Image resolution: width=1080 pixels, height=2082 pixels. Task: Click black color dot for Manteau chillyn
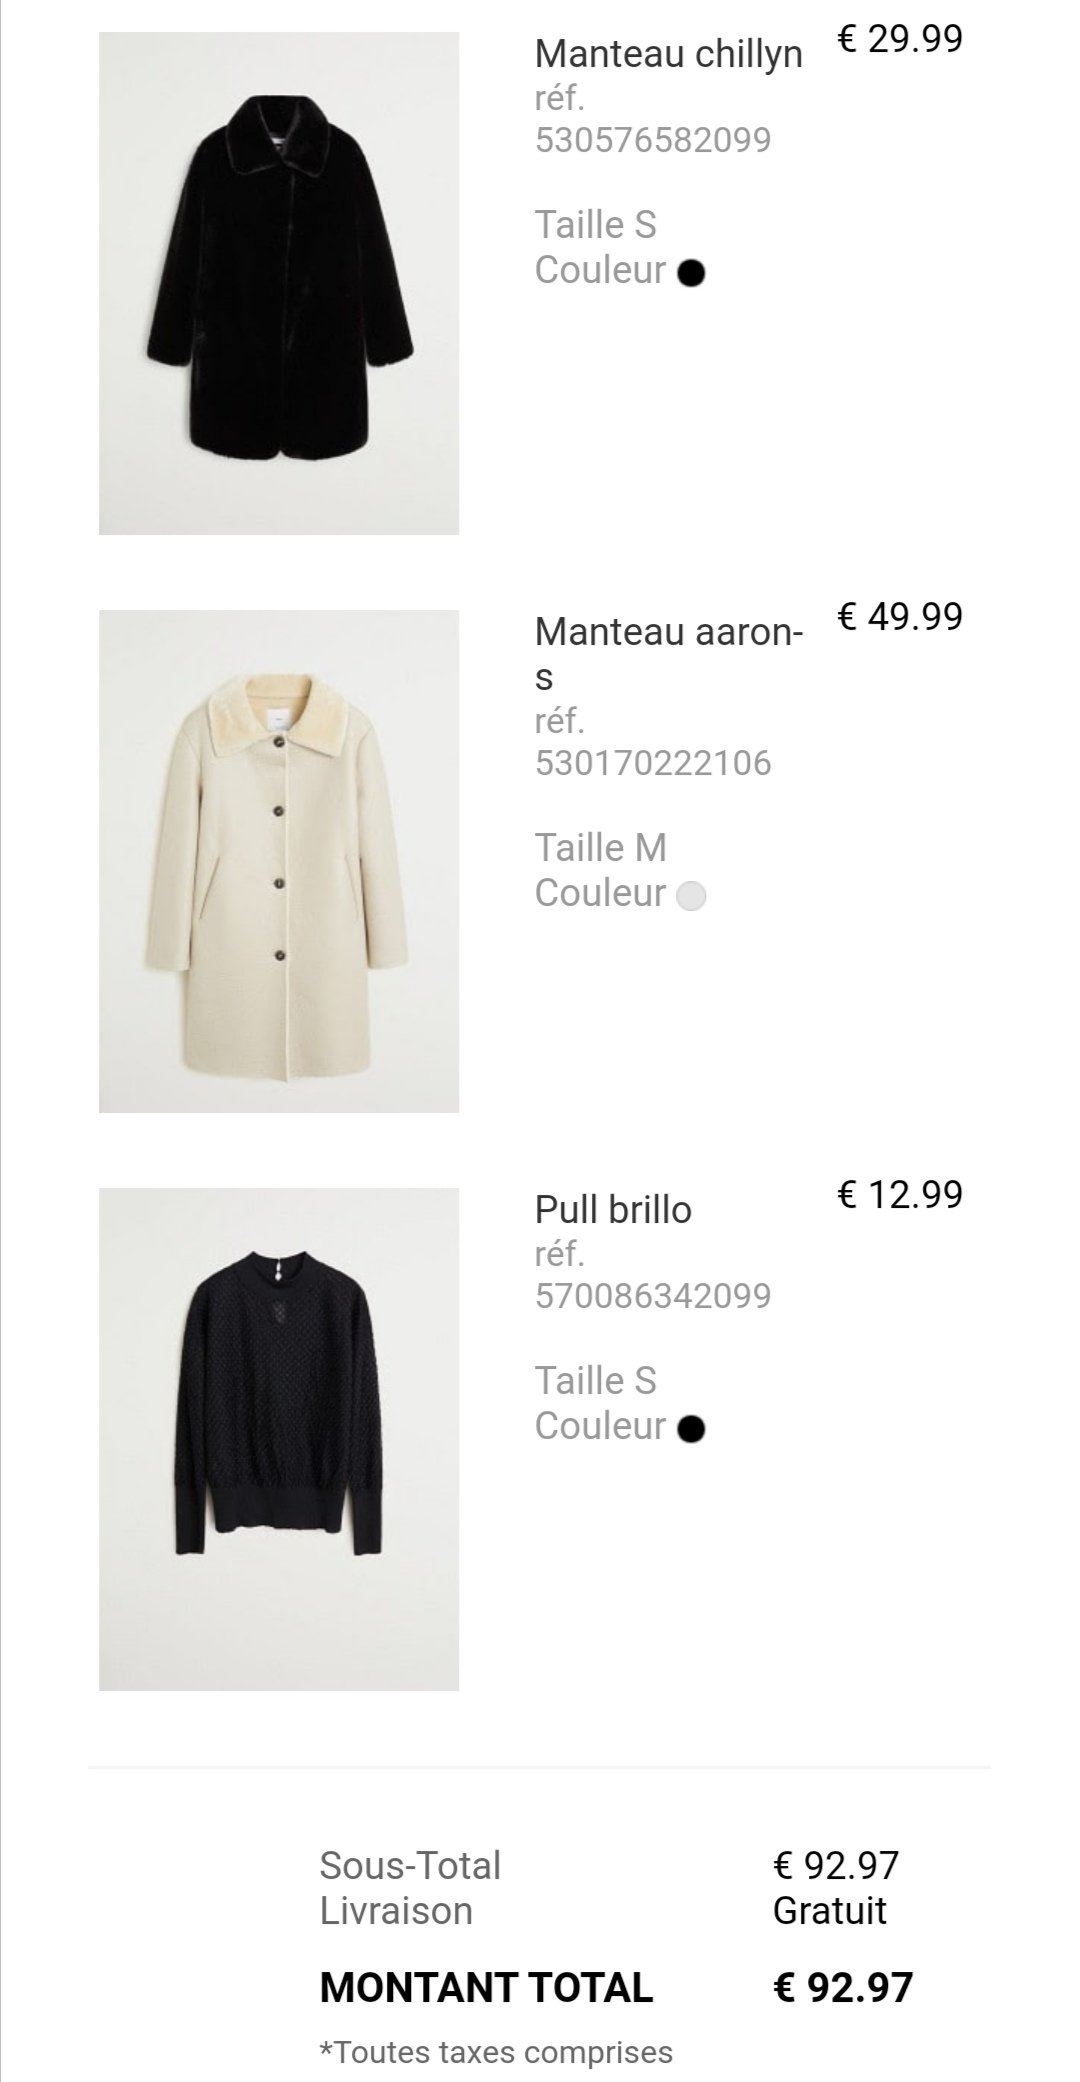tap(691, 273)
